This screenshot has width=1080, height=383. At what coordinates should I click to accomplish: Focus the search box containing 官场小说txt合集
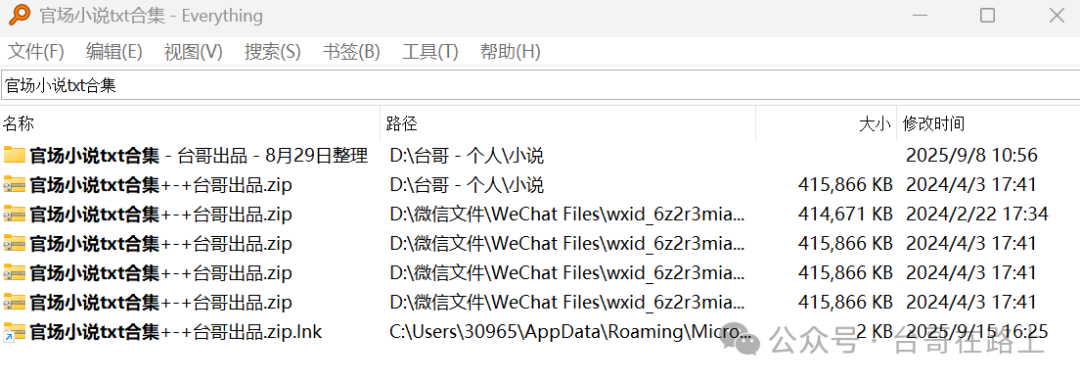(540, 85)
